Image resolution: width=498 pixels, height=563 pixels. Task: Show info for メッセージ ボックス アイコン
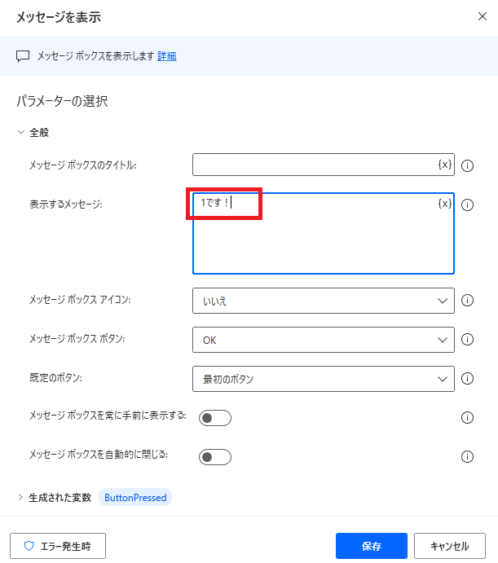467,300
